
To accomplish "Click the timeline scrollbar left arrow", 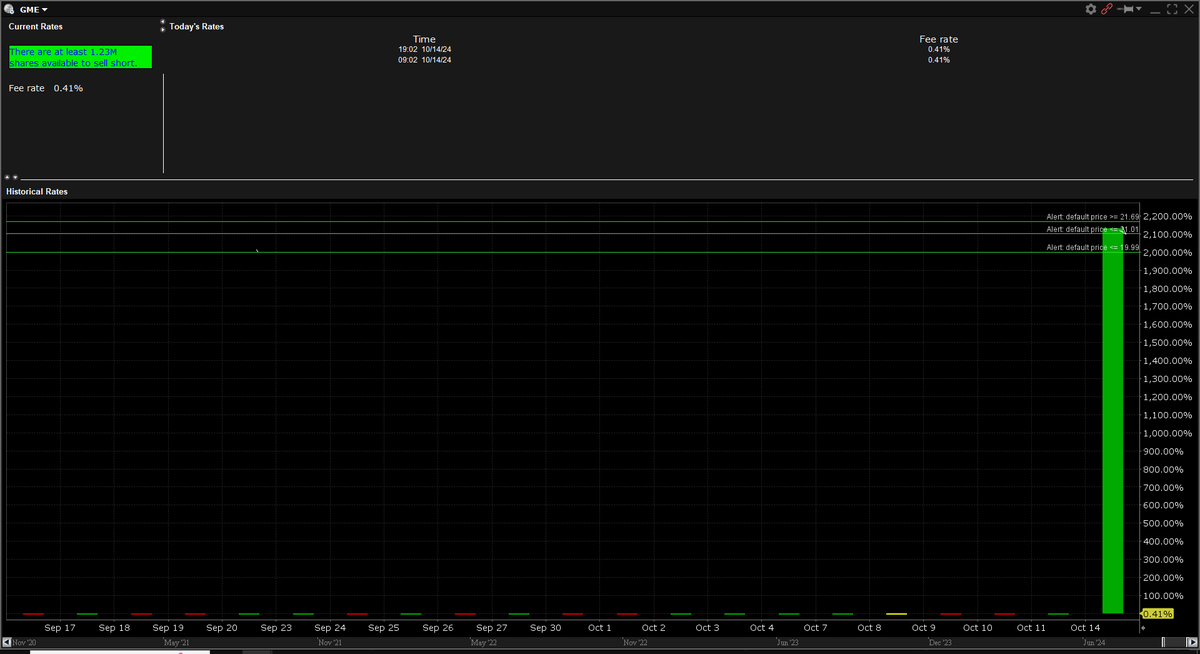I will click(7, 642).
